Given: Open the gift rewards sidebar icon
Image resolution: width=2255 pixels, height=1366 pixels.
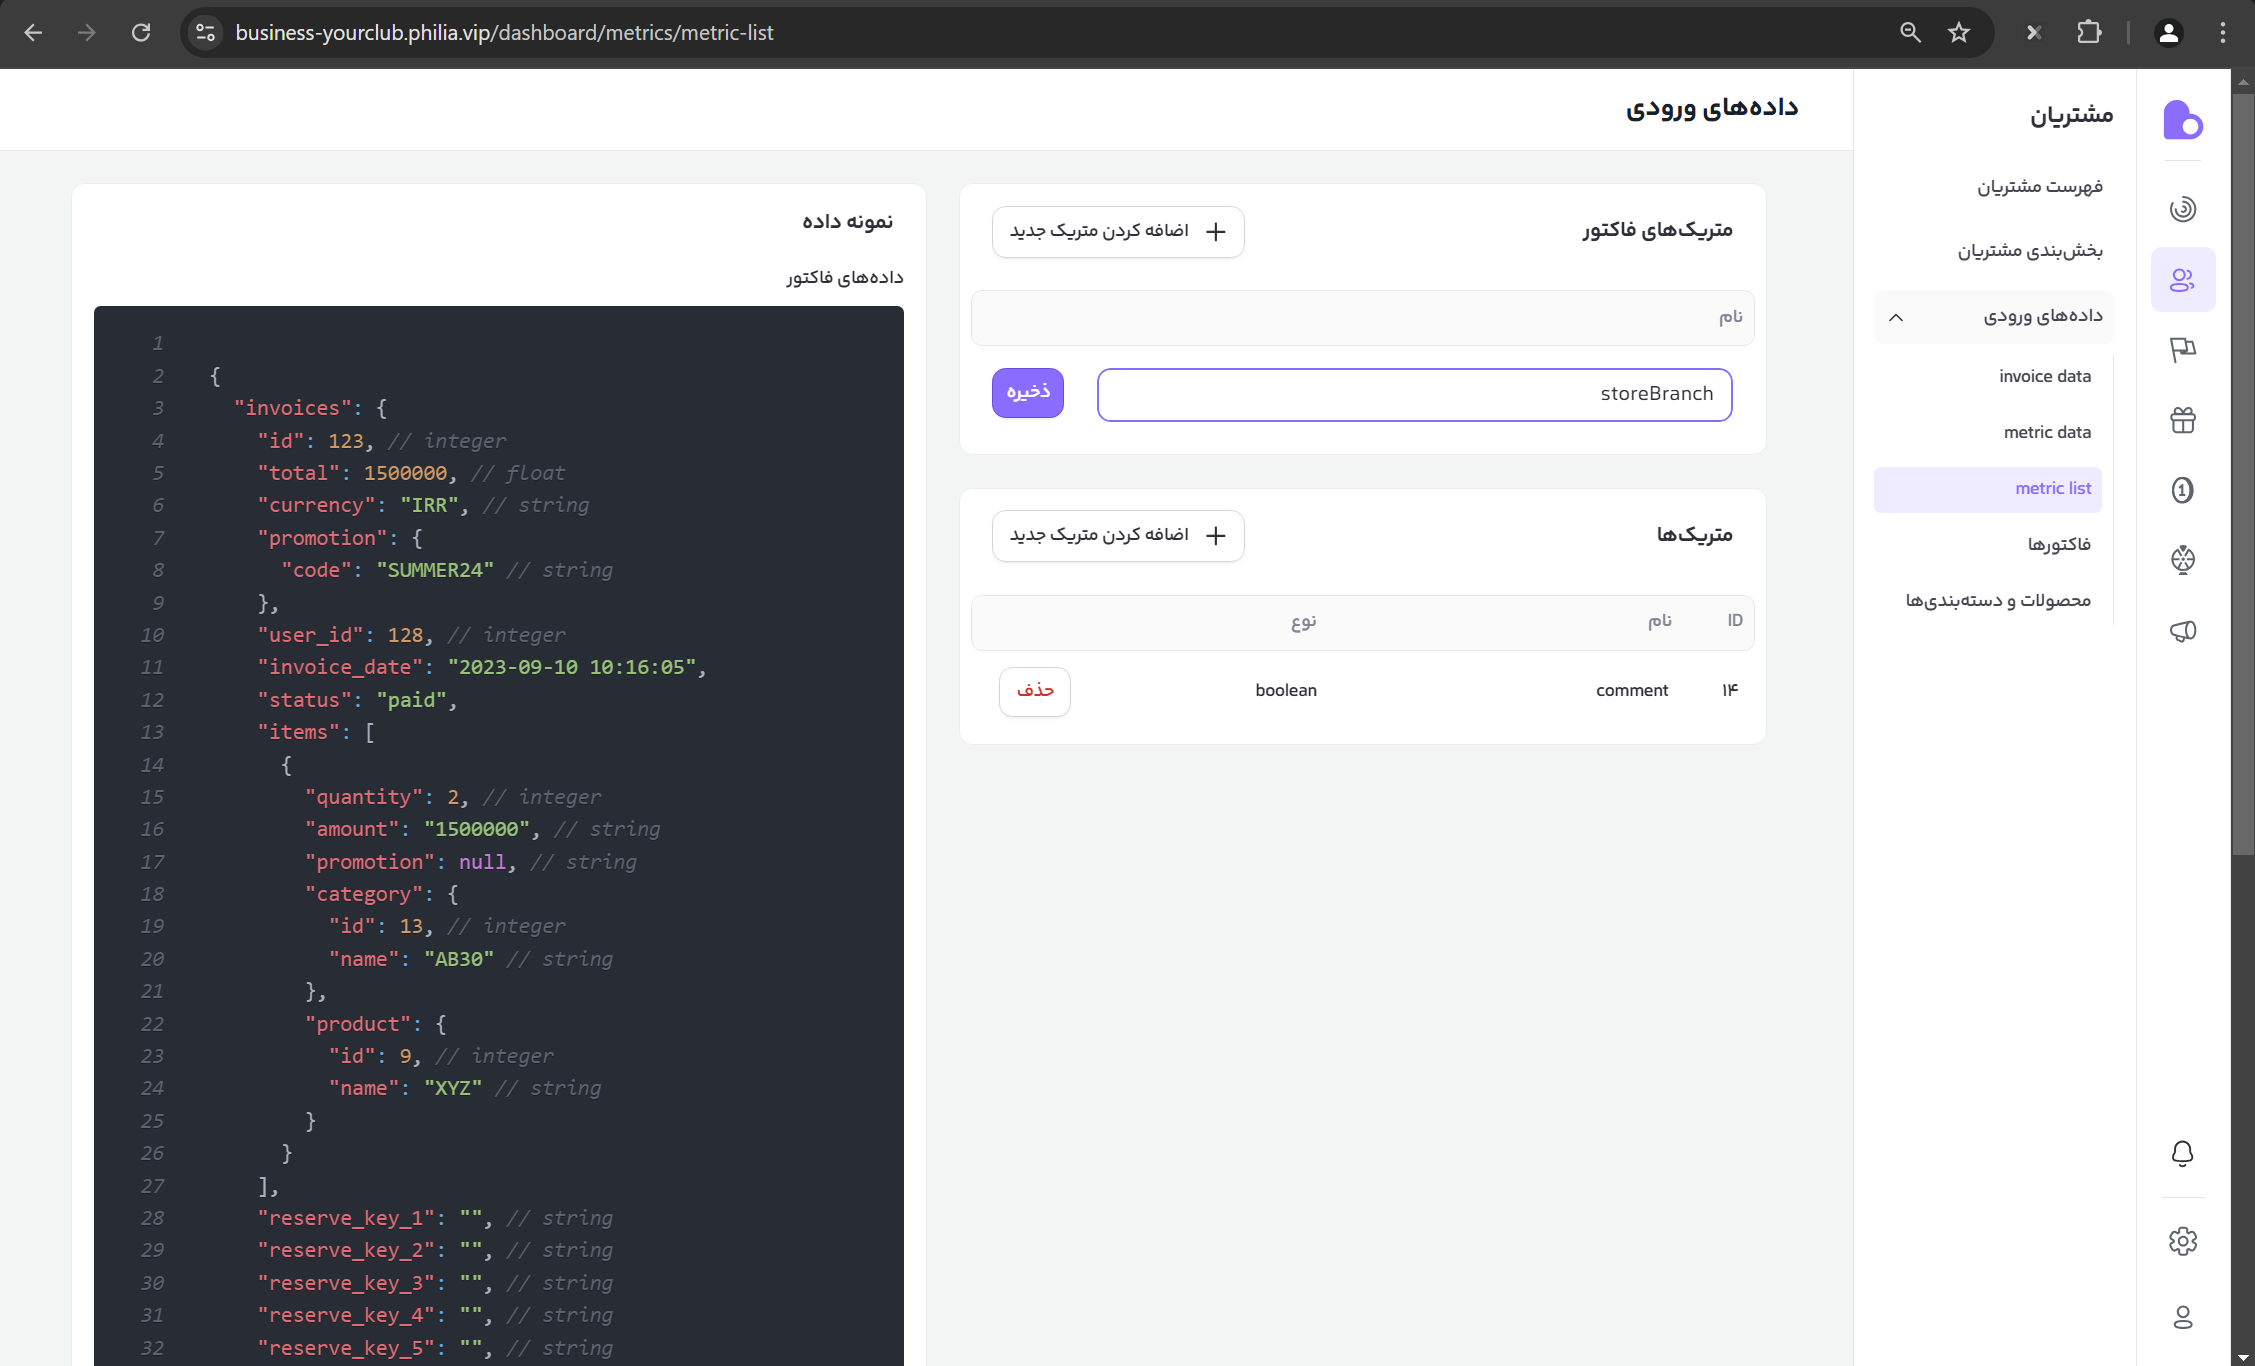Looking at the screenshot, I should tap(2182, 420).
